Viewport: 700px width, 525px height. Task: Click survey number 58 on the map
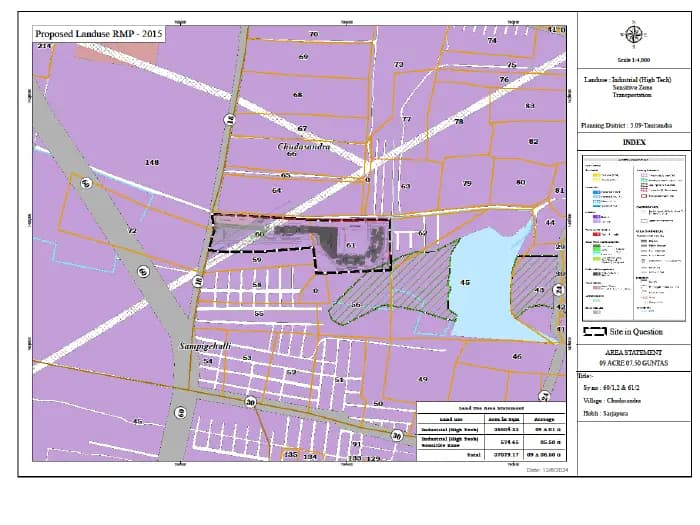(257, 285)
